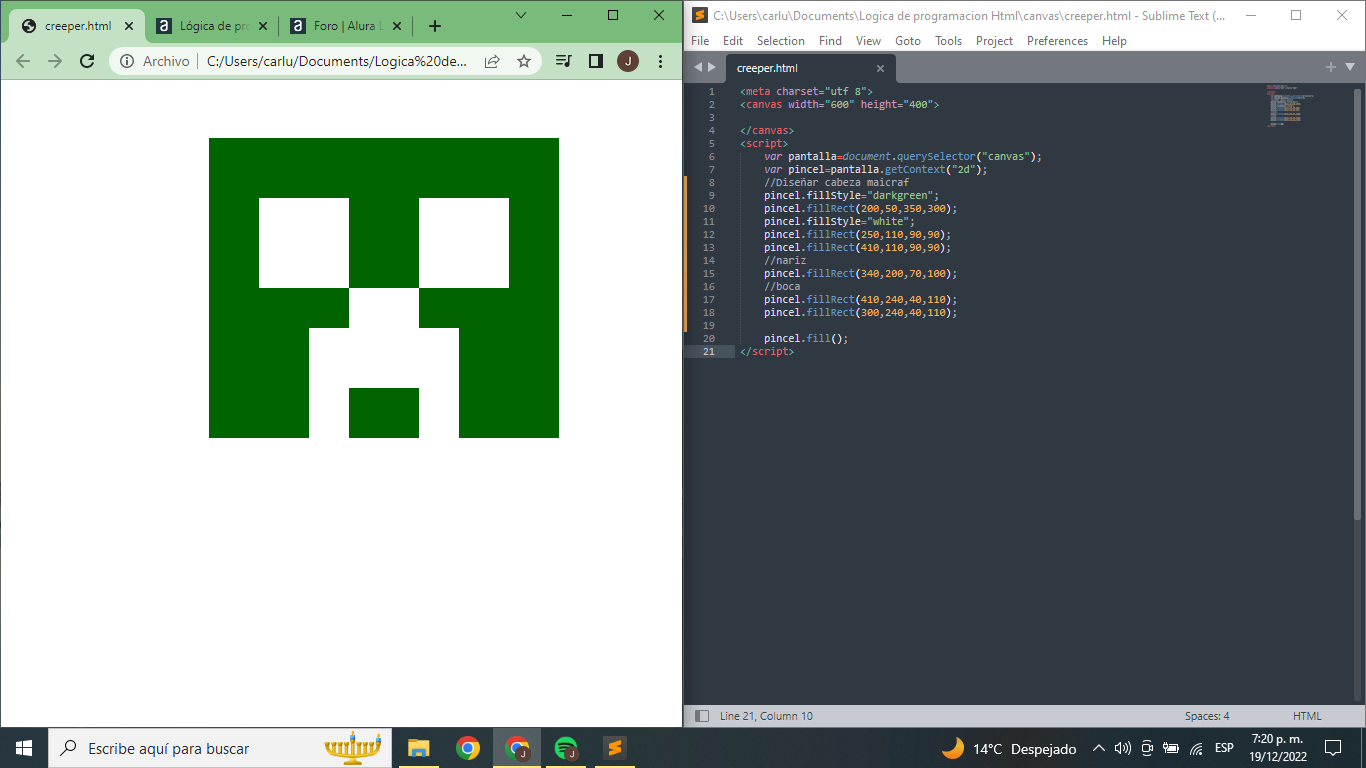The width and height of the screenshot is (1366, 768).
Task: Add new tab with plus in Sublime
Action: pos(1330,67)
